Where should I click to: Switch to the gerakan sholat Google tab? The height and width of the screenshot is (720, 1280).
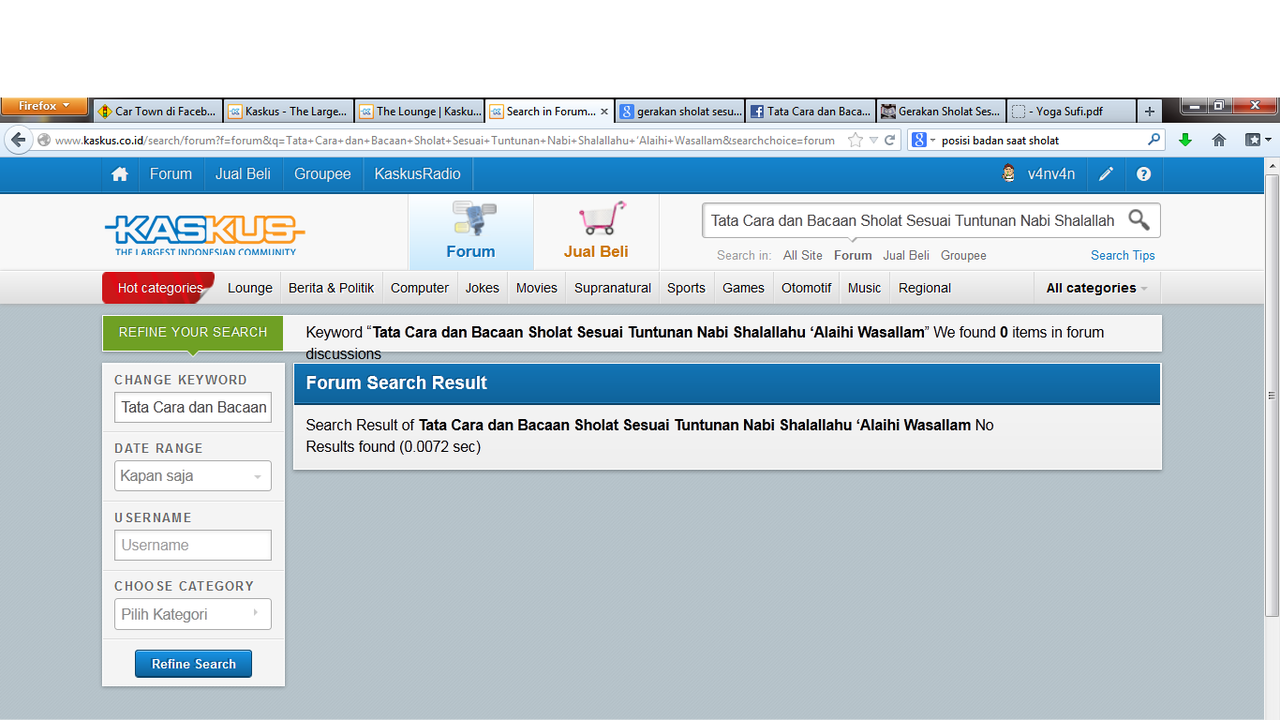pyautogui.click(x=680, y=111)
